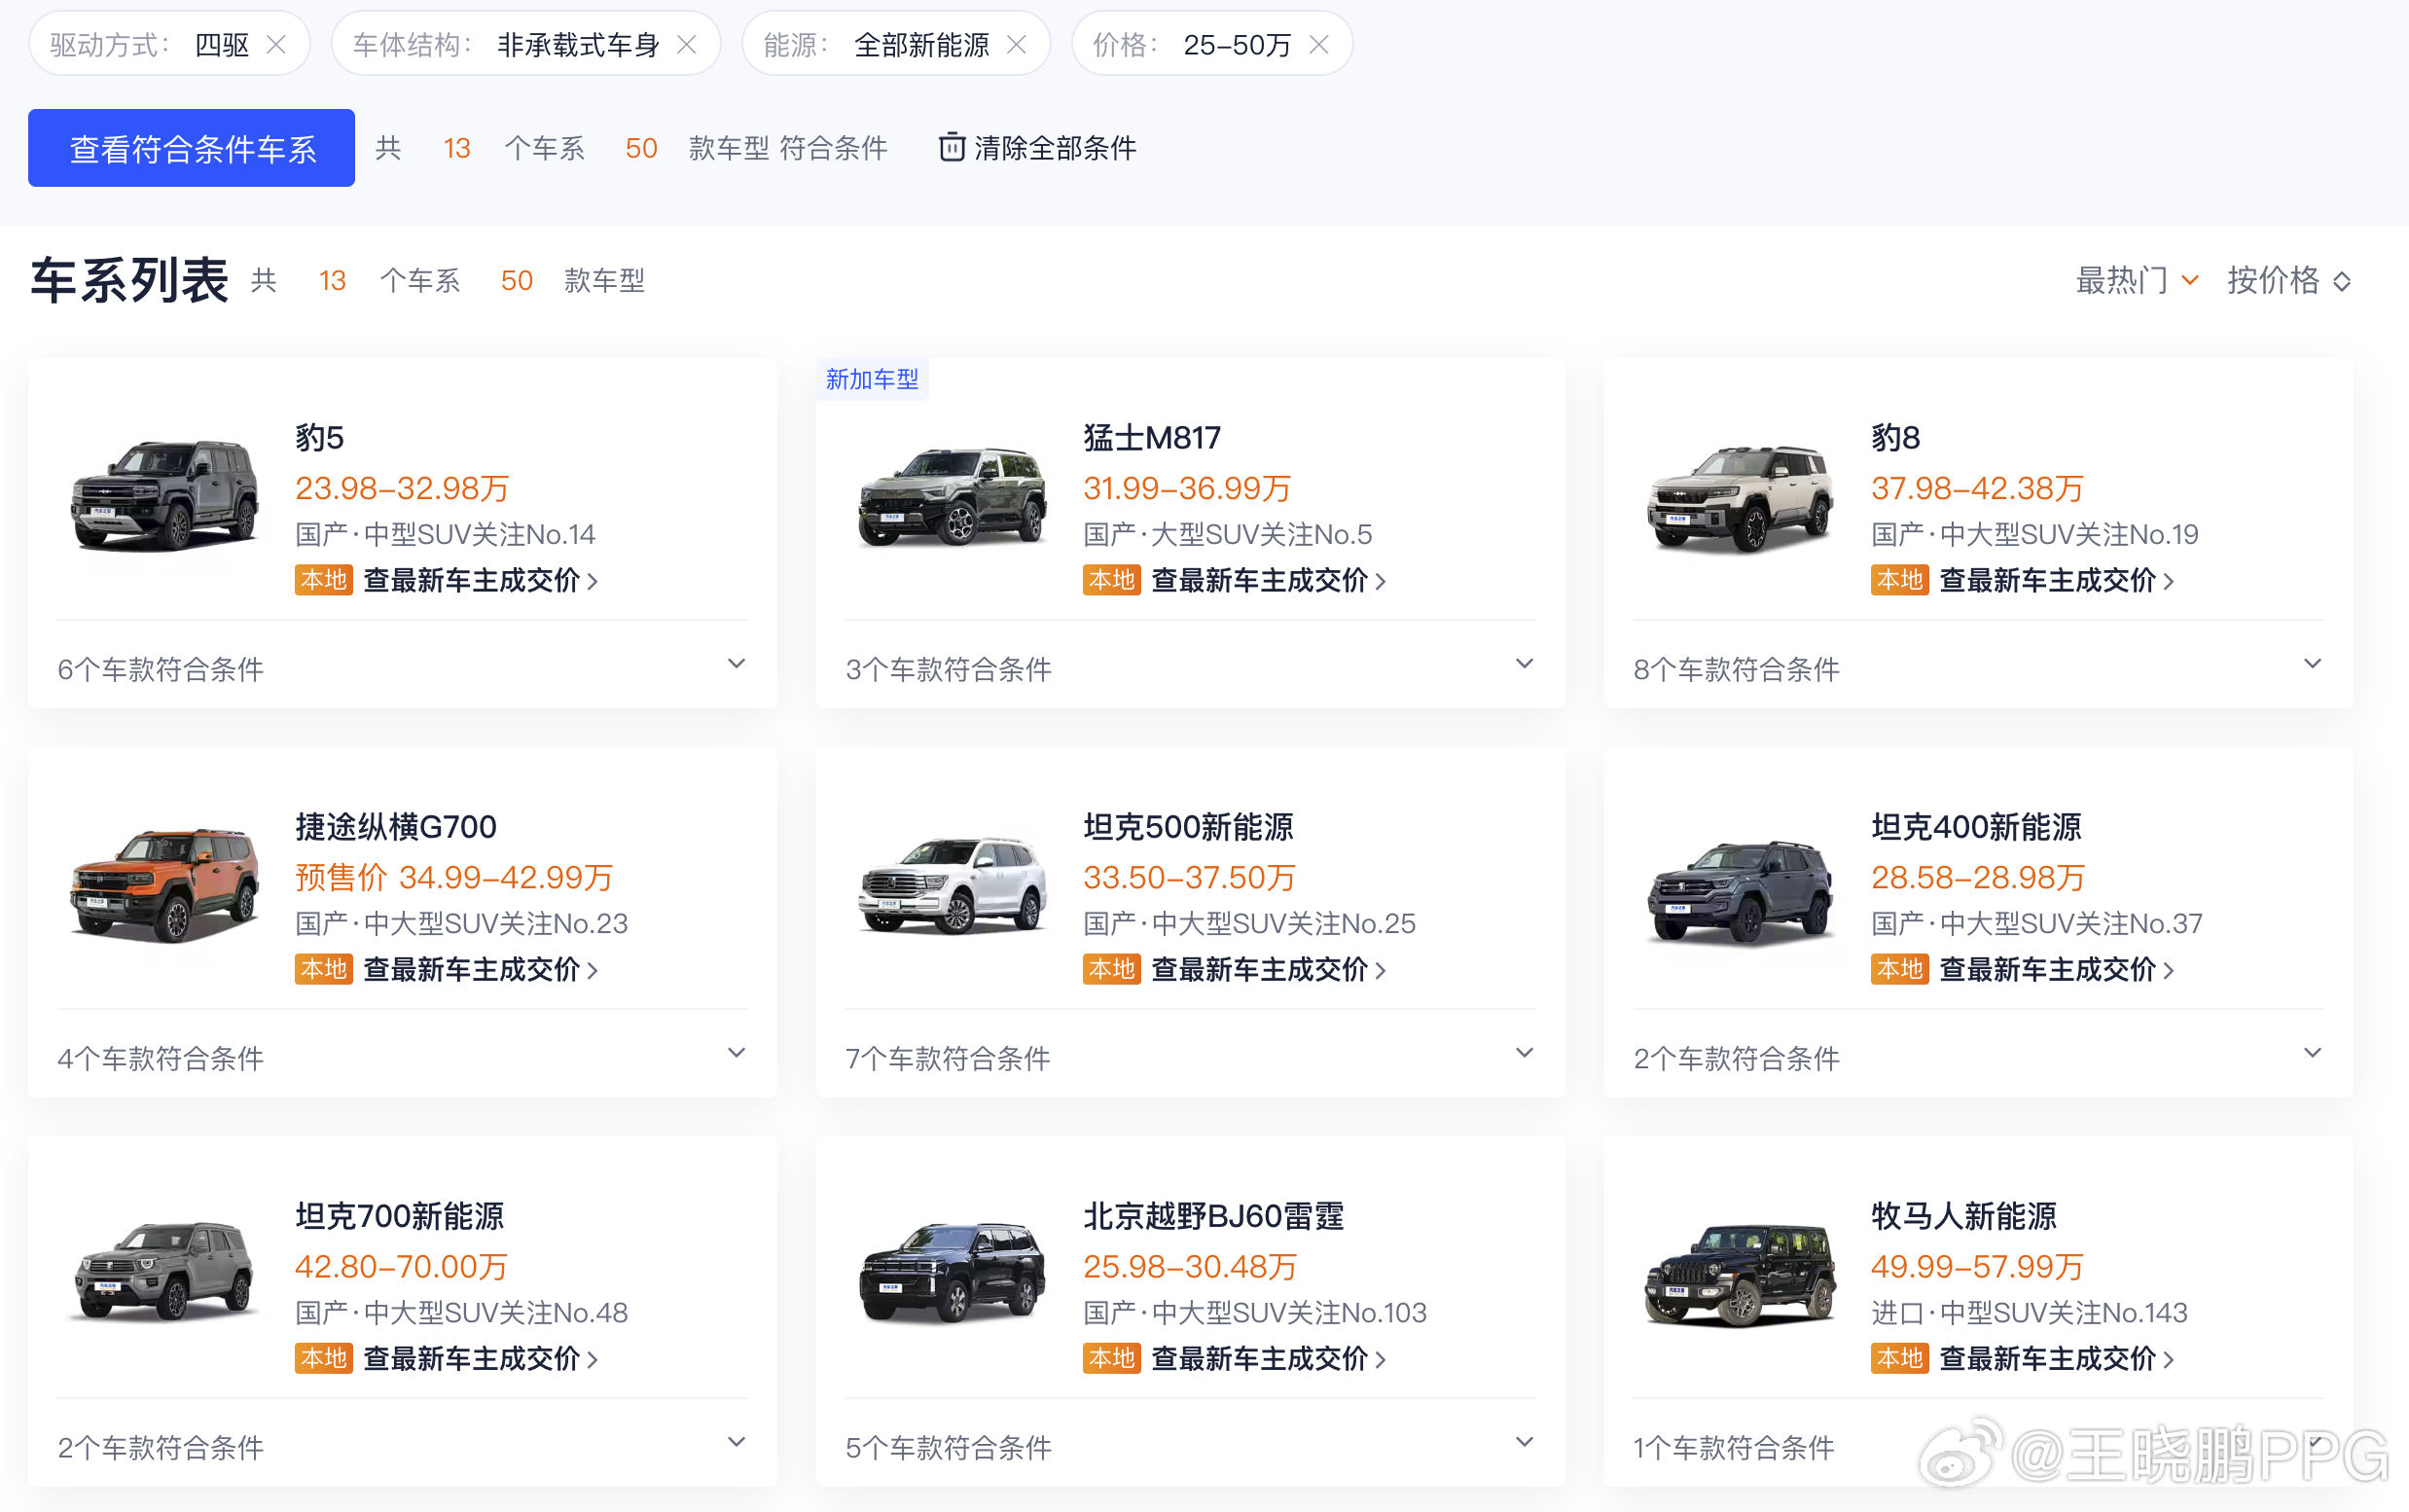Screen dimensions: 2409x1512
Task: Open 坦克500新能源 查最新车主成交价 link
Action: point(1268,969)
